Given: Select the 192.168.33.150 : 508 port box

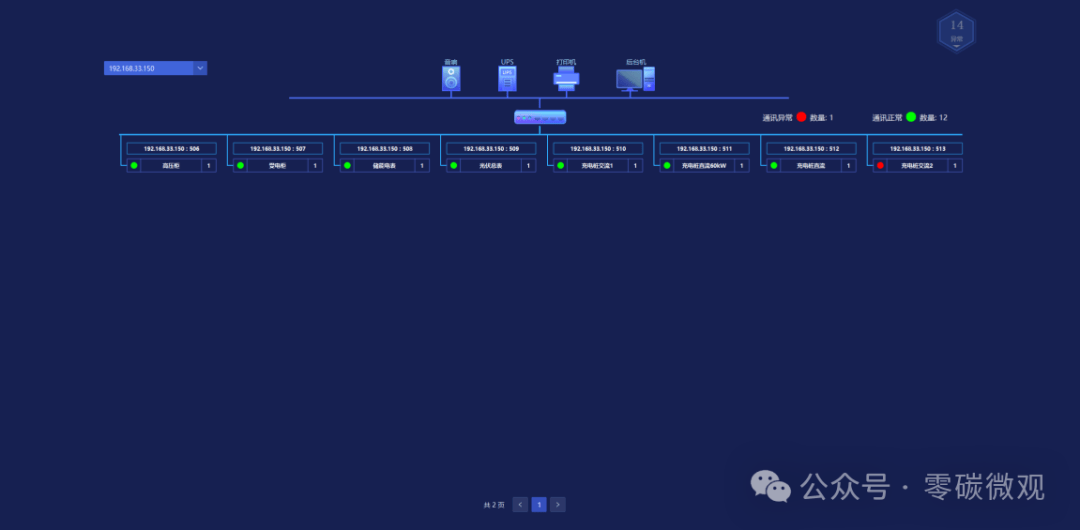Looking at the screenshot, I should coord(384,148).
